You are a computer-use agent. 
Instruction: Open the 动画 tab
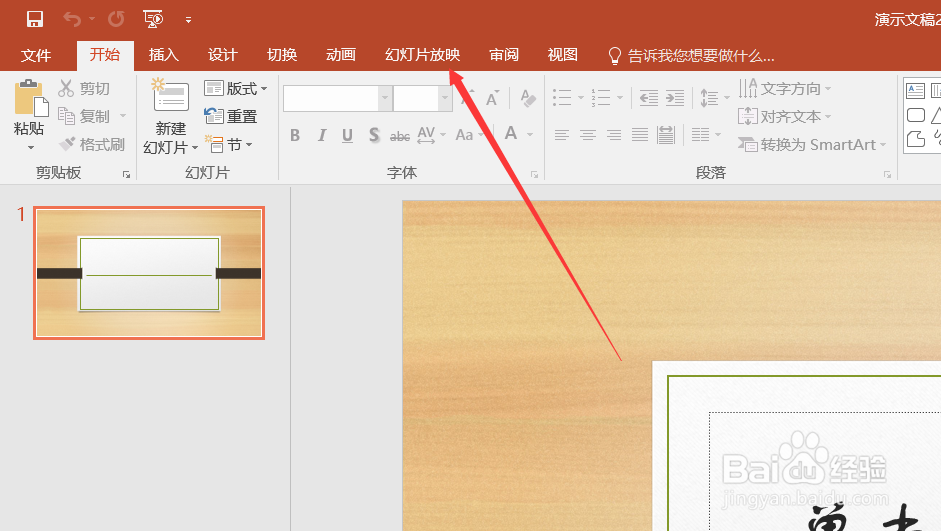tap(341, 55)
